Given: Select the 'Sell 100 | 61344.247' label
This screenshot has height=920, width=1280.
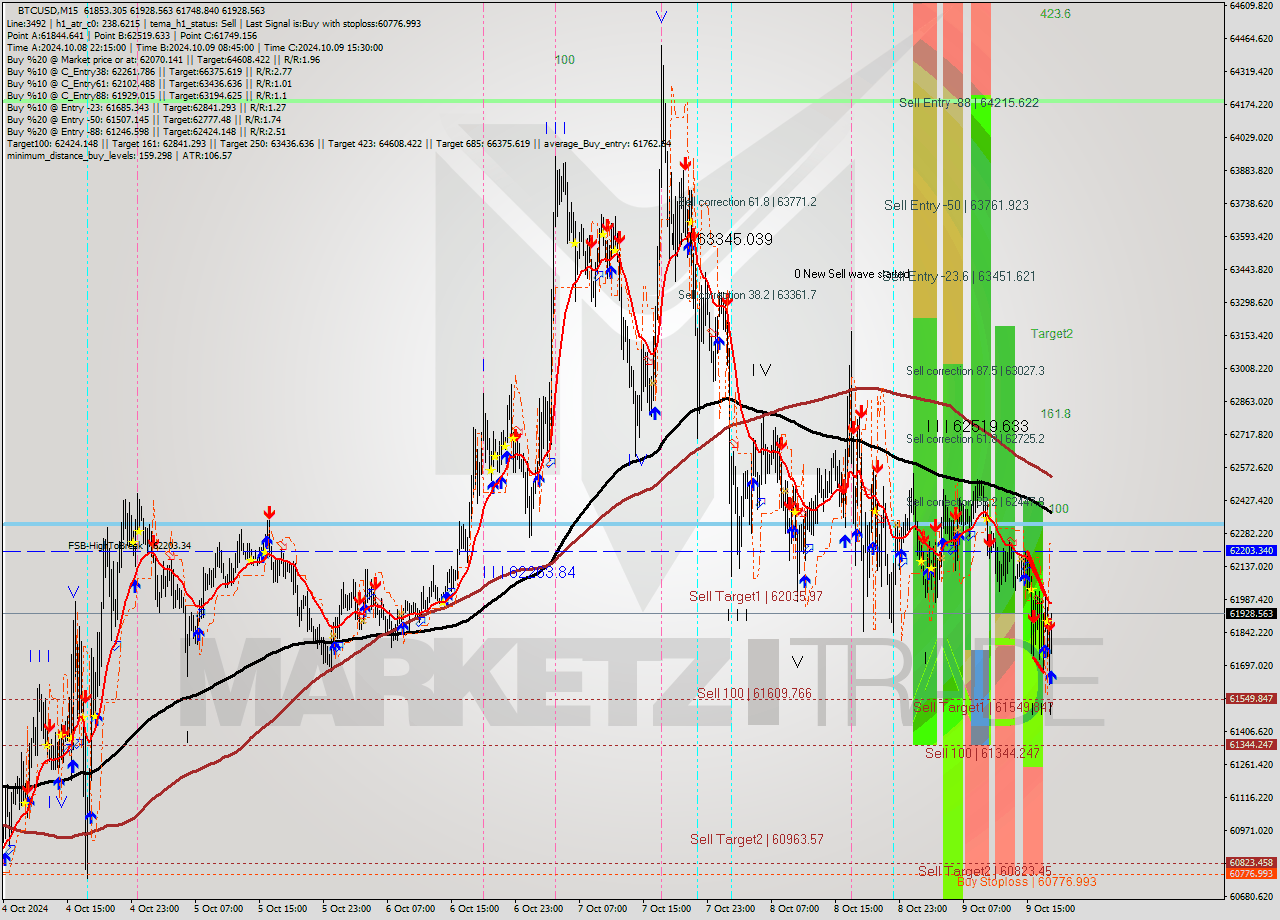Looking at the screenshot, I should [x=982, y=753].
